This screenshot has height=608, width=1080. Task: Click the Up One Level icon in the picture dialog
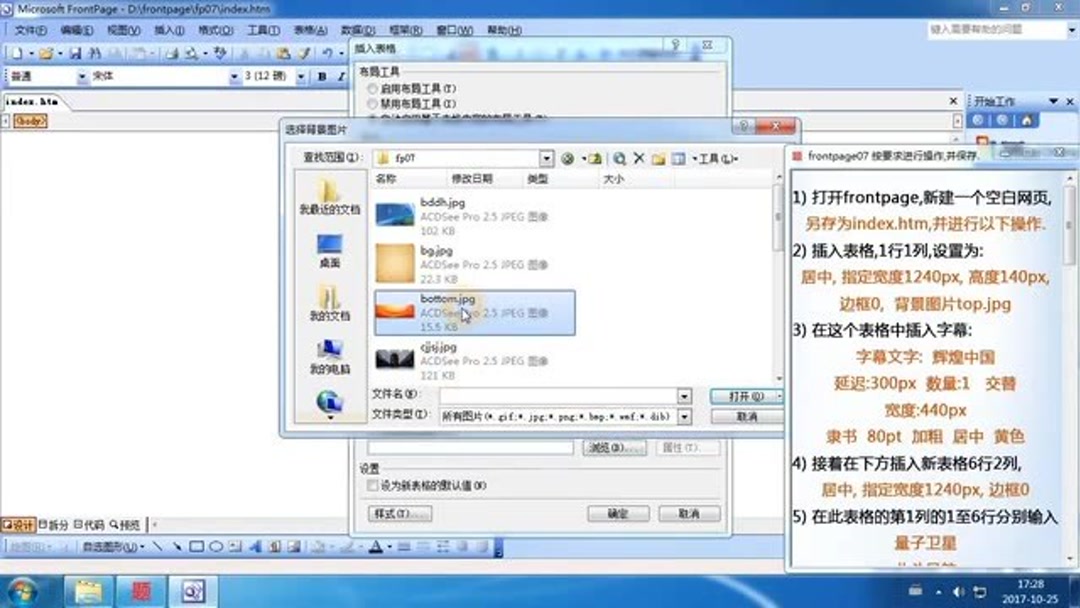(595, 158)
